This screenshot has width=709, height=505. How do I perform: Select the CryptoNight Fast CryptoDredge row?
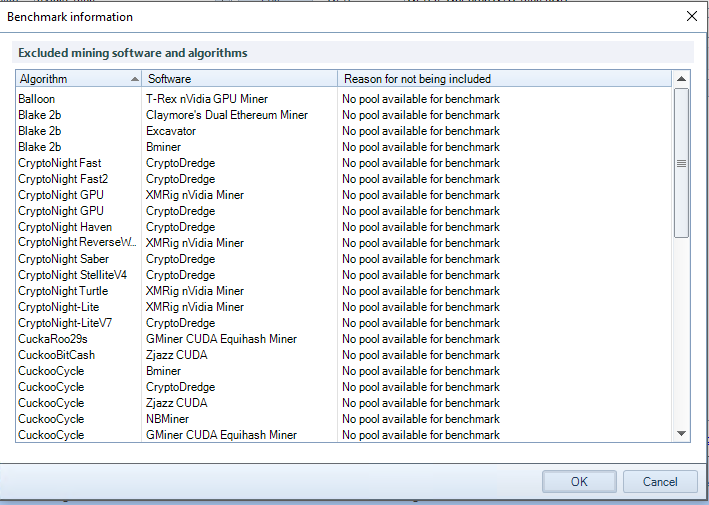tap(344, 163)
